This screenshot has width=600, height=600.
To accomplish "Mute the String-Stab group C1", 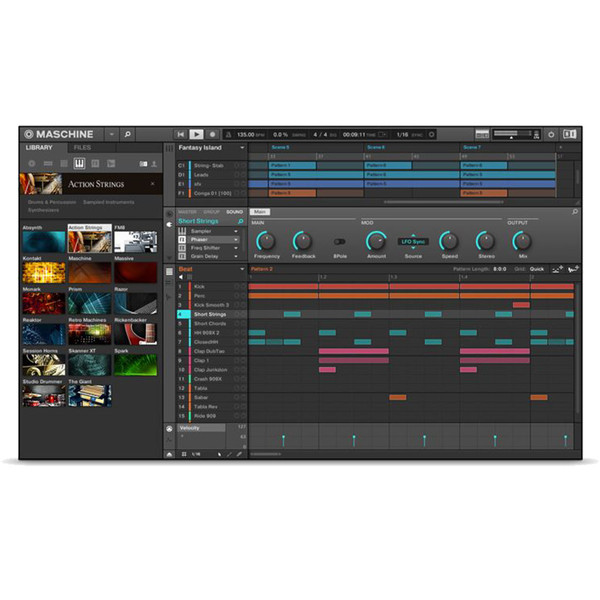I will pyautogui.click(x=237, y=166).
